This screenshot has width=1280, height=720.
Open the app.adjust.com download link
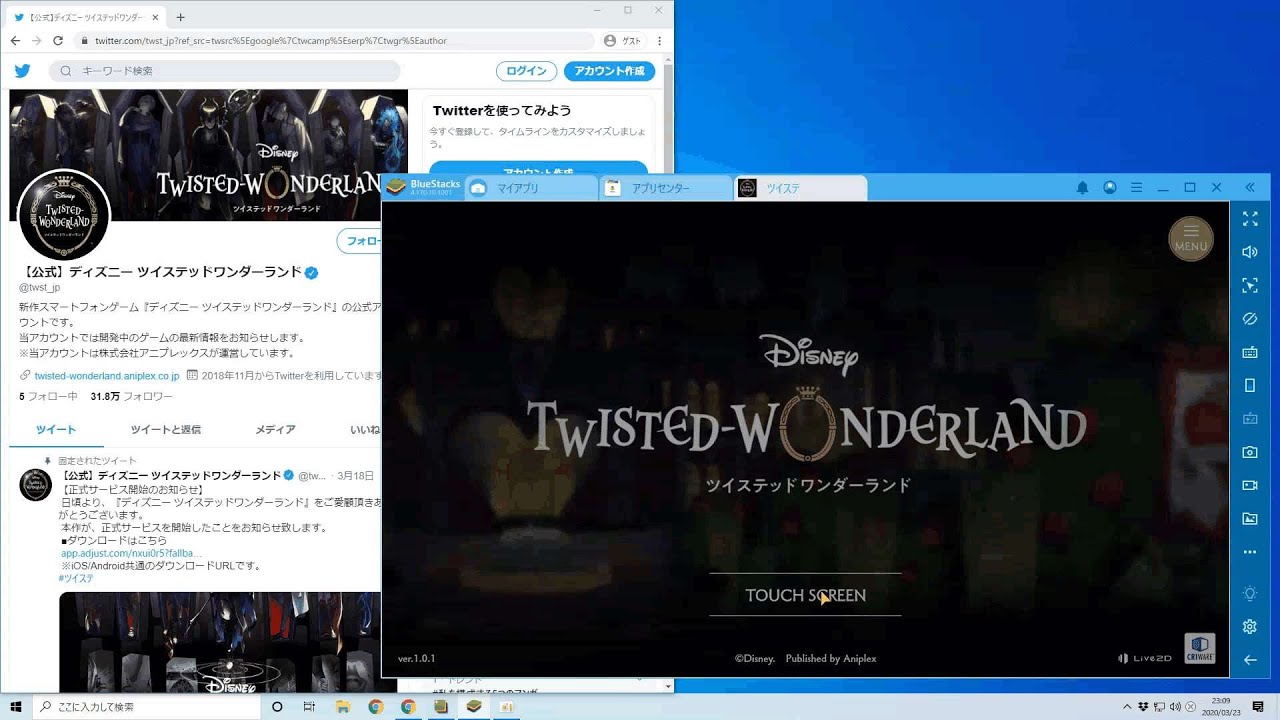131,553
